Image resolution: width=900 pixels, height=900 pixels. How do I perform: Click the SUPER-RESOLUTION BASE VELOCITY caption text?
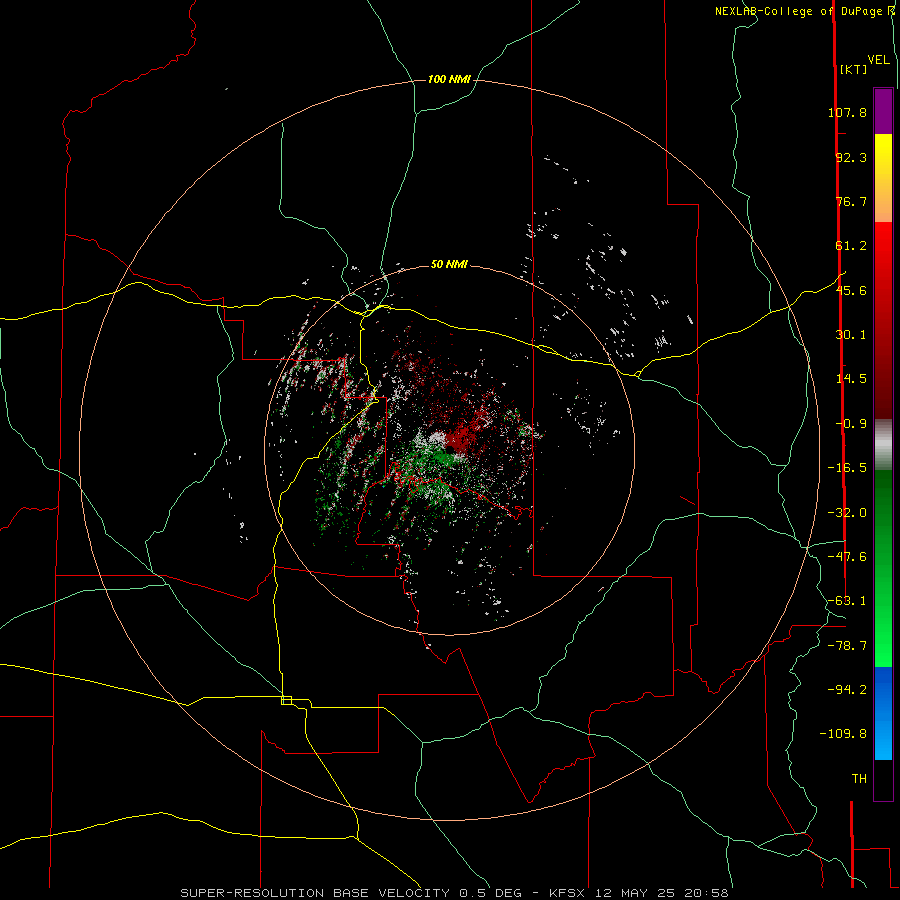click(x=314, y=893)
